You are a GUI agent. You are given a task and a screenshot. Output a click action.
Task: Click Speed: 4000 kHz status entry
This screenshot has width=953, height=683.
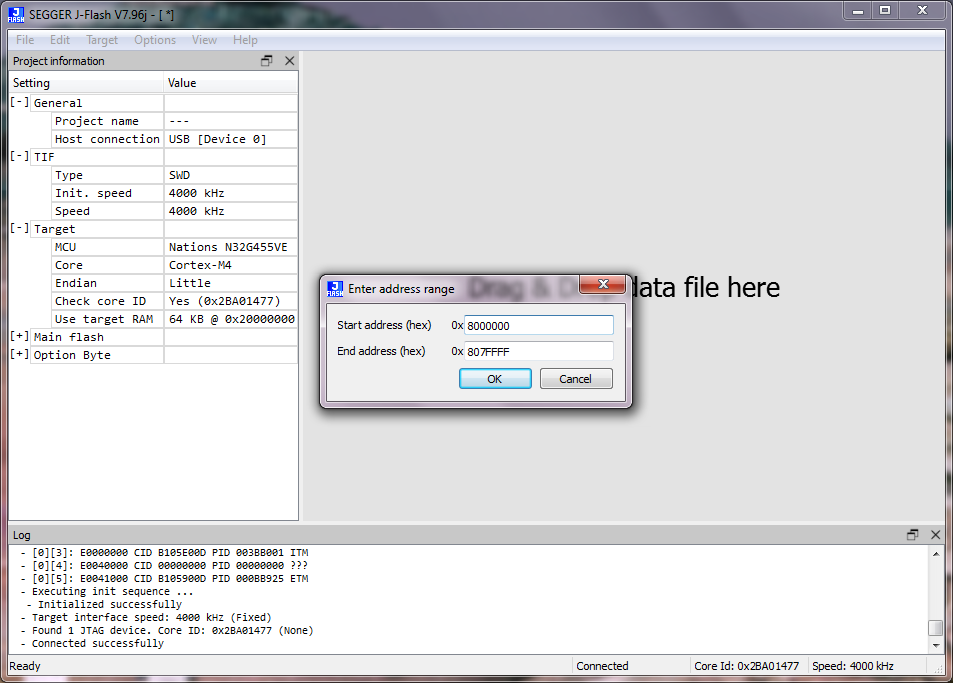click(x=853, y=666)
